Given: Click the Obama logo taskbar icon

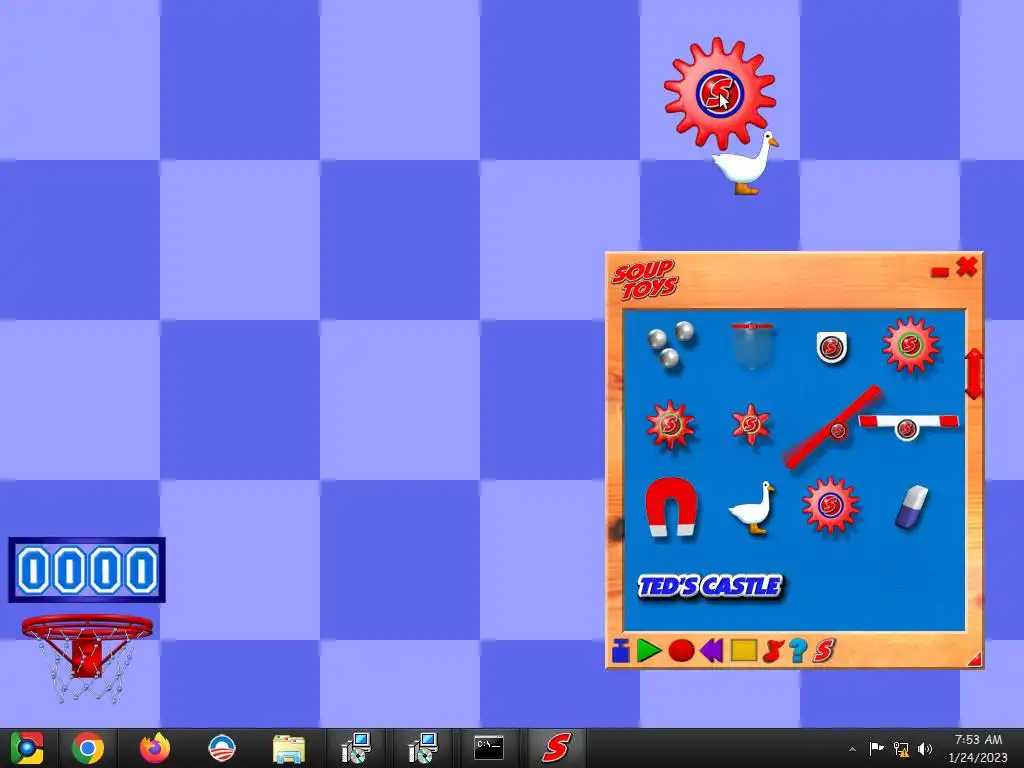Looking at the screenshot, I should [x=221, y=748].
